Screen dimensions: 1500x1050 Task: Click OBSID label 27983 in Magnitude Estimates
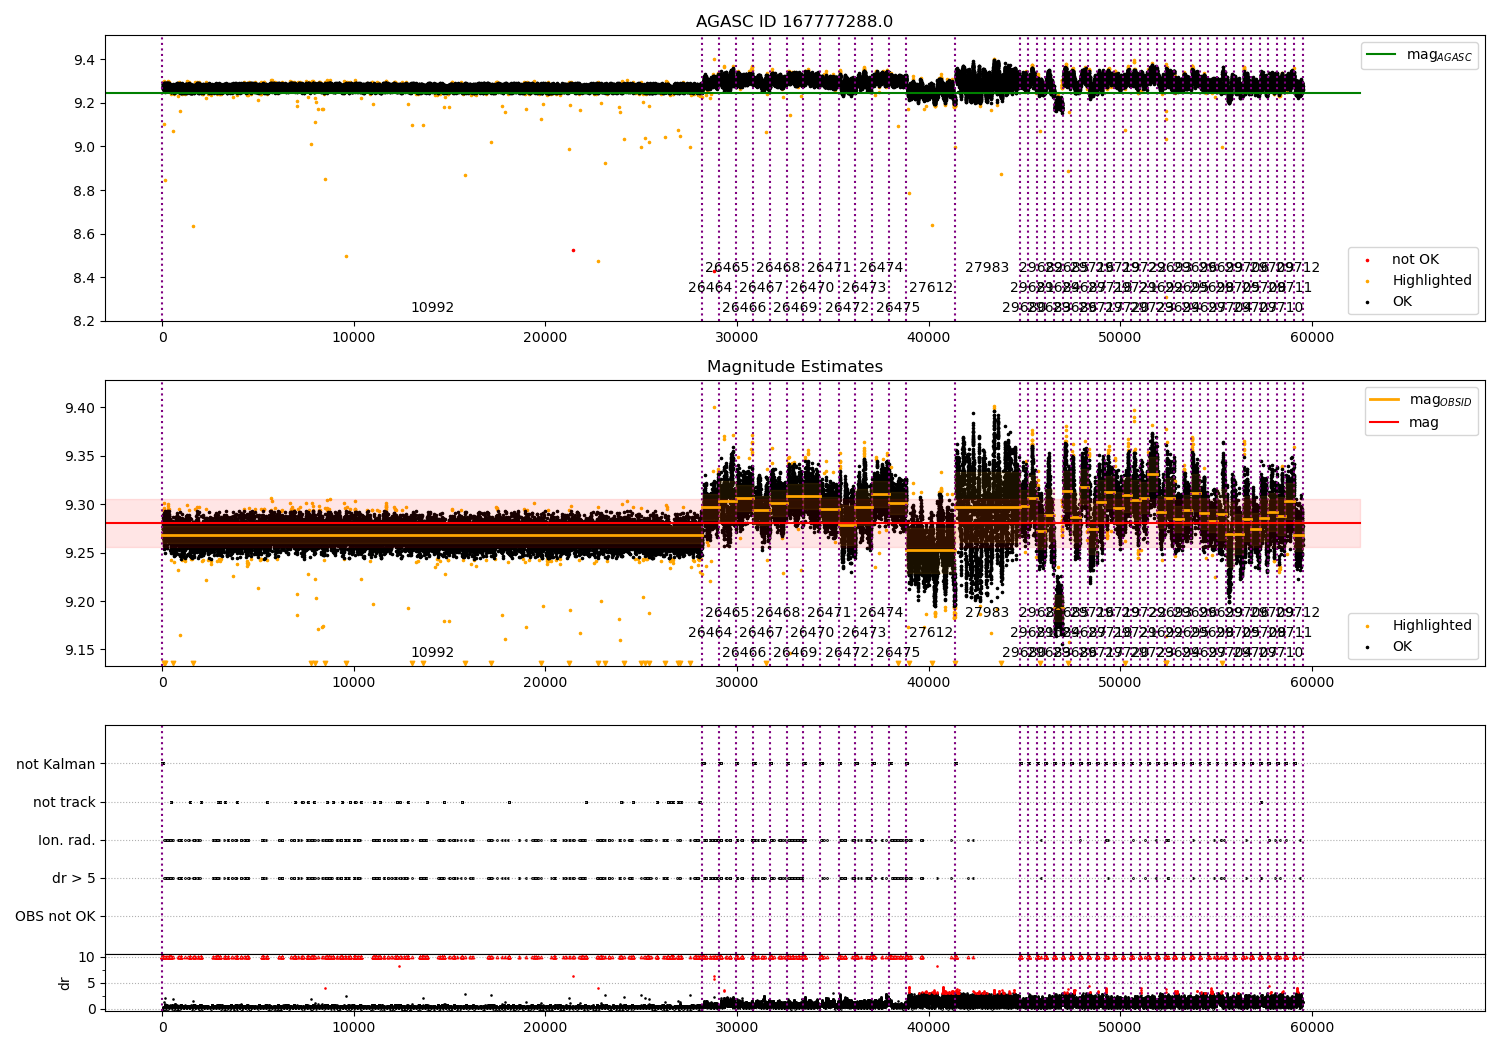pyautogui.click(x=987, y=613)
